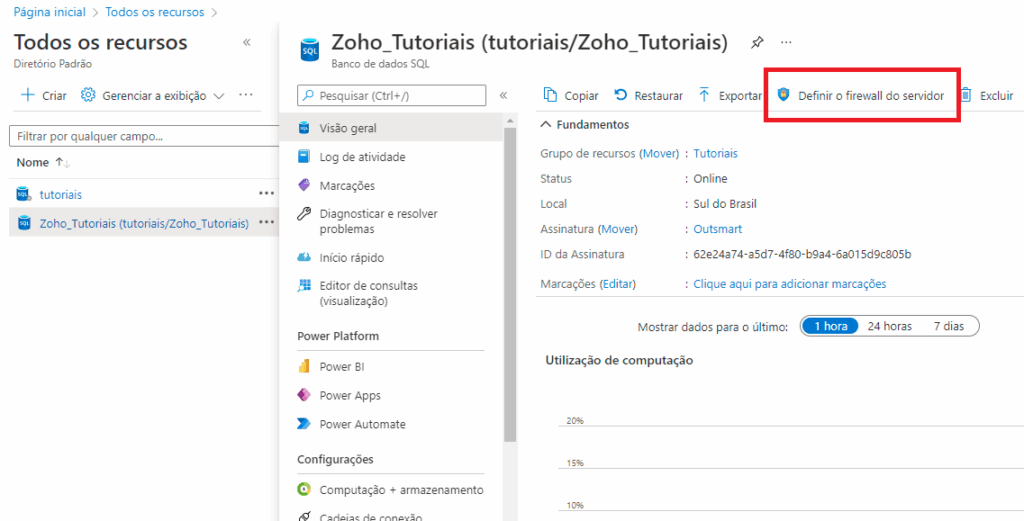Viewport: 1024px width, 521px height.
Task: Open the Power Apps sidebar item
Action: click(339, 395)
